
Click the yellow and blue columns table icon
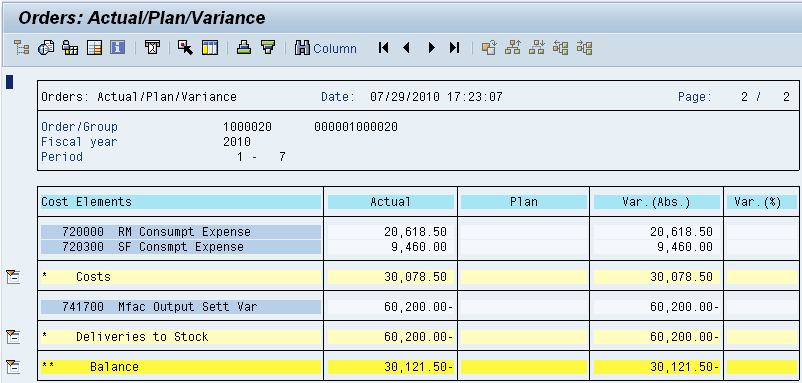point(210,48)
